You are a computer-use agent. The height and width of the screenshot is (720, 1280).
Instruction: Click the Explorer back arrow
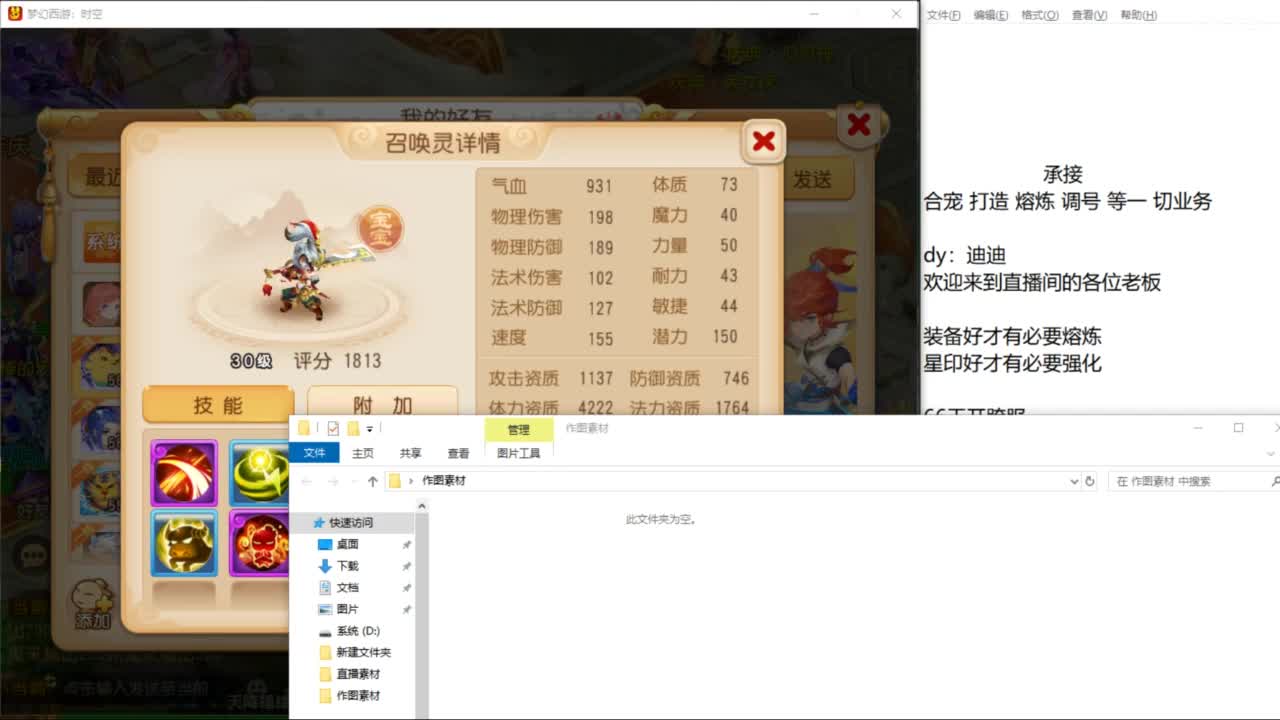pyautogui.click(x=307, y=481)
